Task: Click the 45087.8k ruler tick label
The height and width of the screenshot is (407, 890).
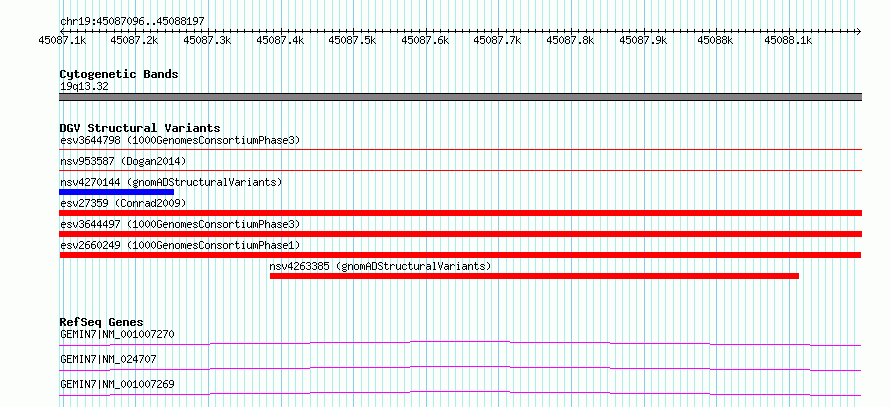Action: coord(570,40)
